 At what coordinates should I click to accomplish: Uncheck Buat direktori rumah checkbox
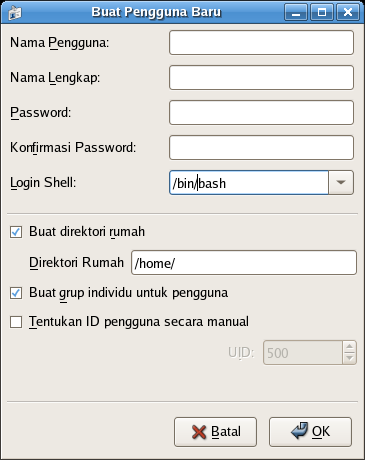16,232
